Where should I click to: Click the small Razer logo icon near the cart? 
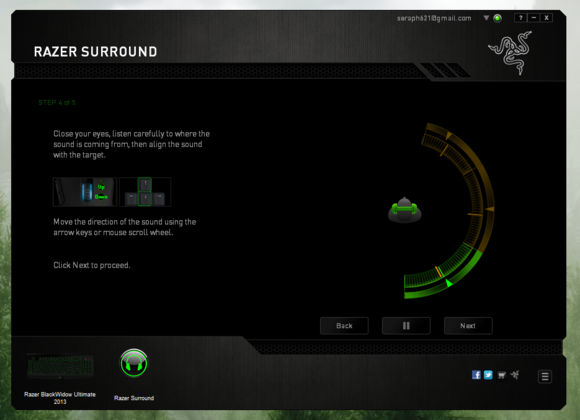515,375
